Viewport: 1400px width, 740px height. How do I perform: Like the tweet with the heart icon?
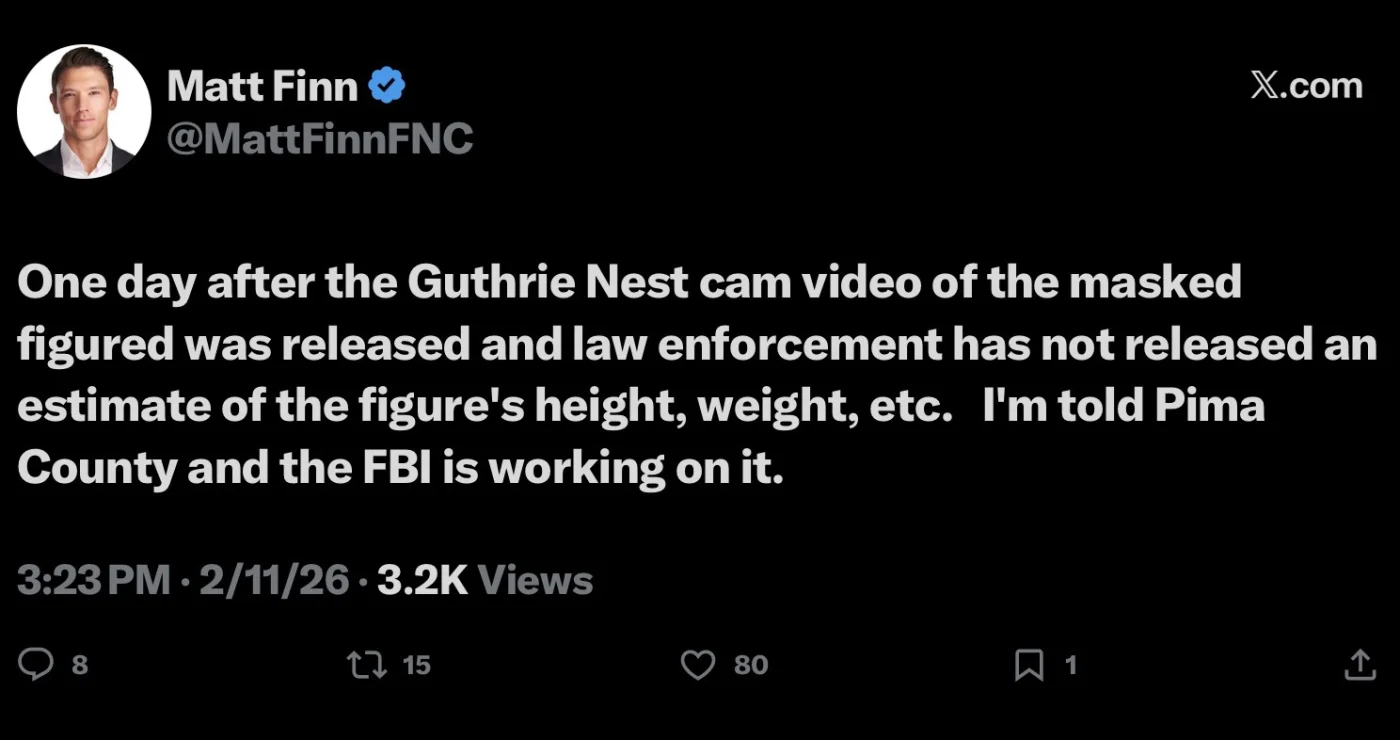pos(697,665)
